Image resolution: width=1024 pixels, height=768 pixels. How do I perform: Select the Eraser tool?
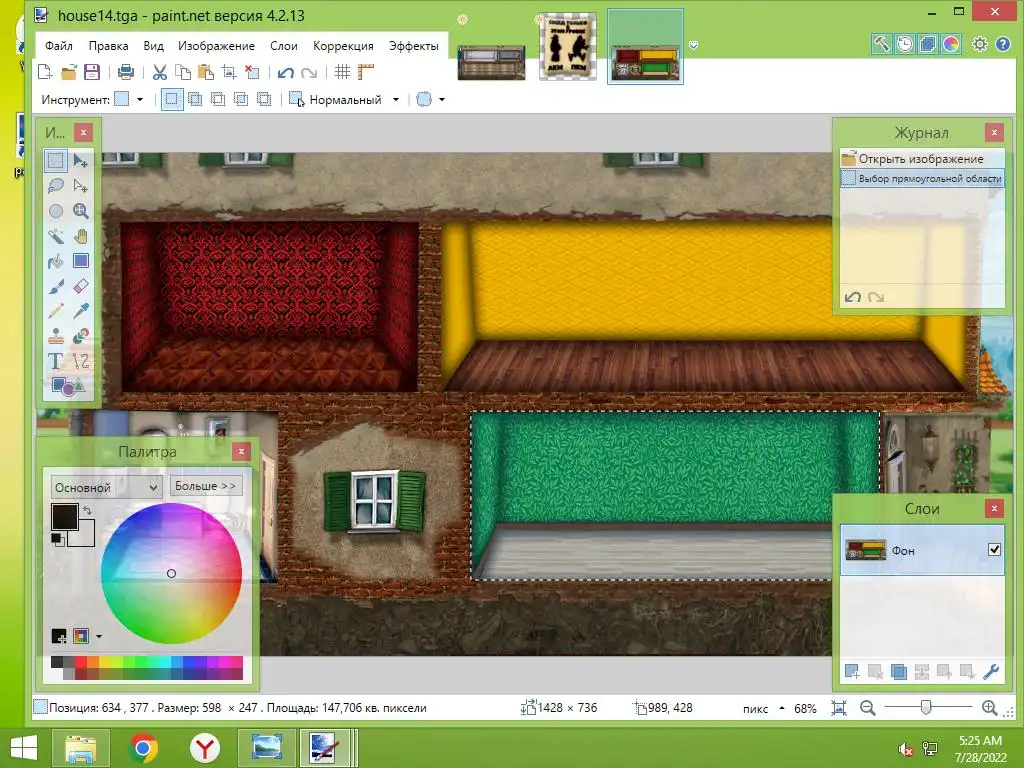pyautogui.click(x=81, y=286)
